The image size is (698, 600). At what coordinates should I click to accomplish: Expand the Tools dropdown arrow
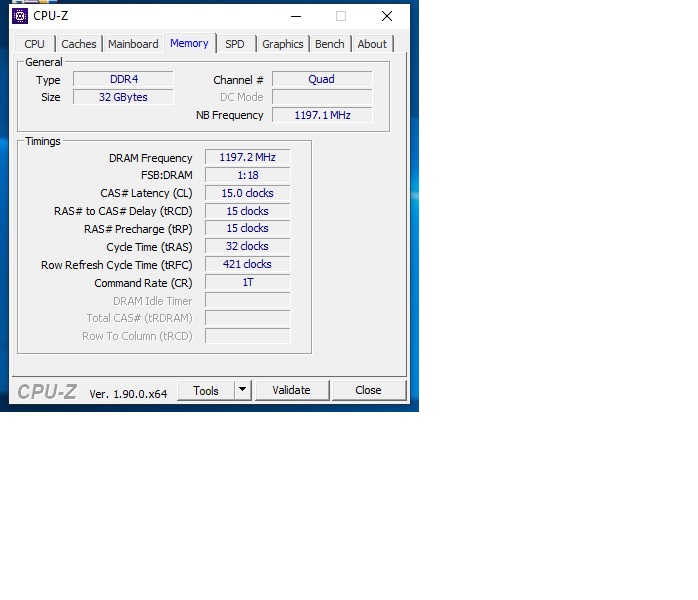243,390
